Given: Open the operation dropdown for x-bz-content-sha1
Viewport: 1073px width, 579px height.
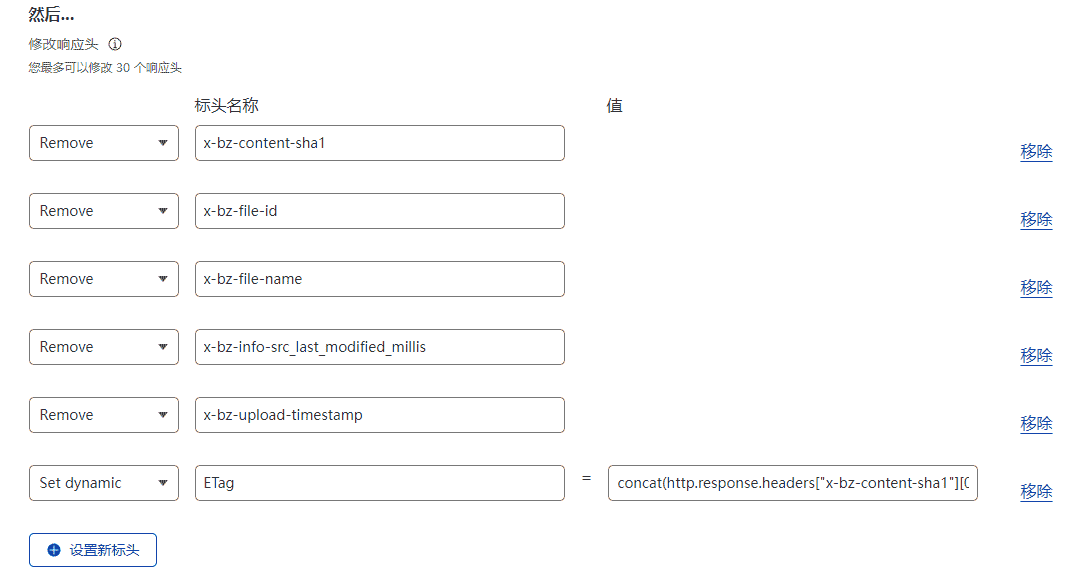Looking at the screenshot, I should pos(104,143).
